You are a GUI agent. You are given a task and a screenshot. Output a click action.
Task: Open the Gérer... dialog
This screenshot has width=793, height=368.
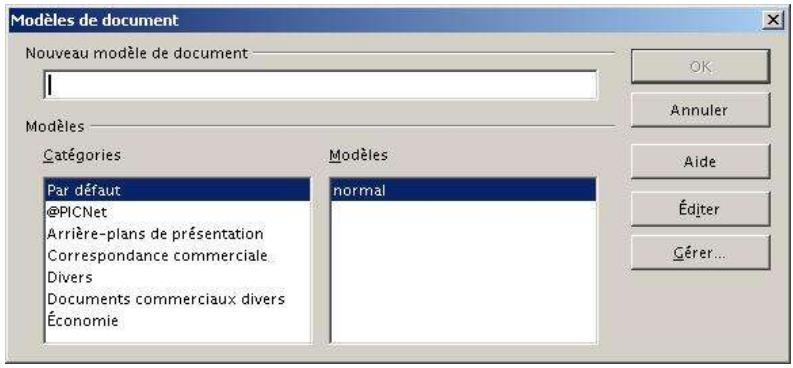(700, 253)
